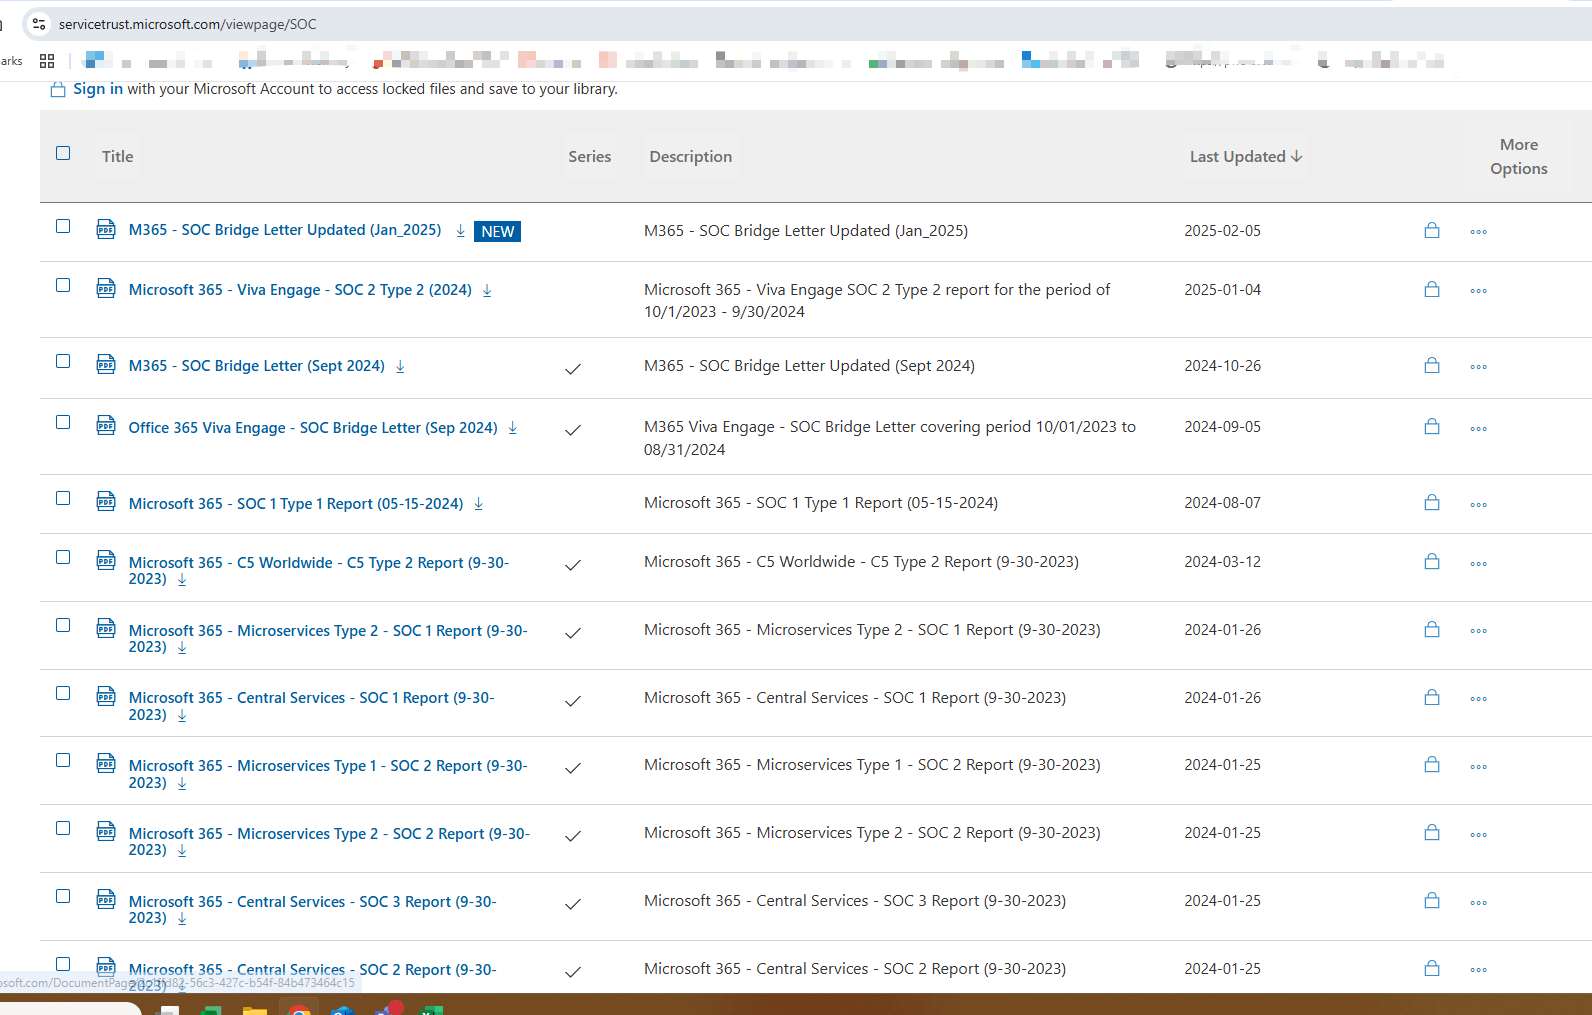Check the Viva Engage SOC 2 Type 2 row
The image size is (1592, 1015).
pos(63,285)
